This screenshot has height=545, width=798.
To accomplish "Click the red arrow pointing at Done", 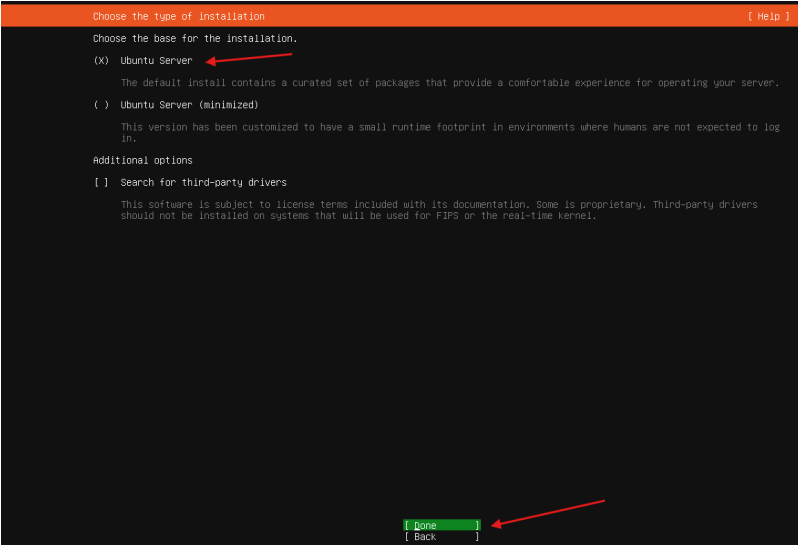I will 550,511.
